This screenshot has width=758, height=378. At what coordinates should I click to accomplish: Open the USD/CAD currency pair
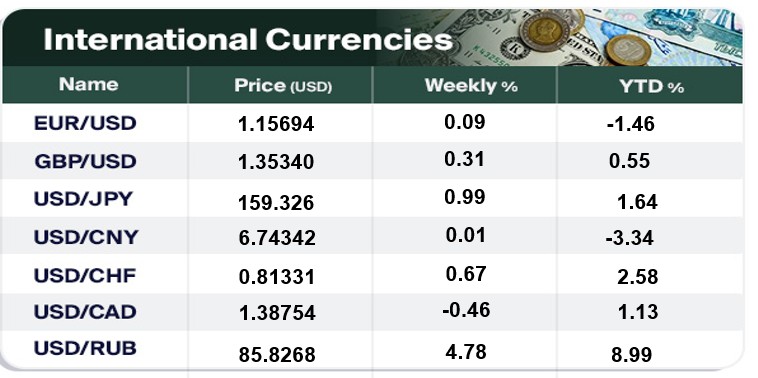[x=85, y=312]
